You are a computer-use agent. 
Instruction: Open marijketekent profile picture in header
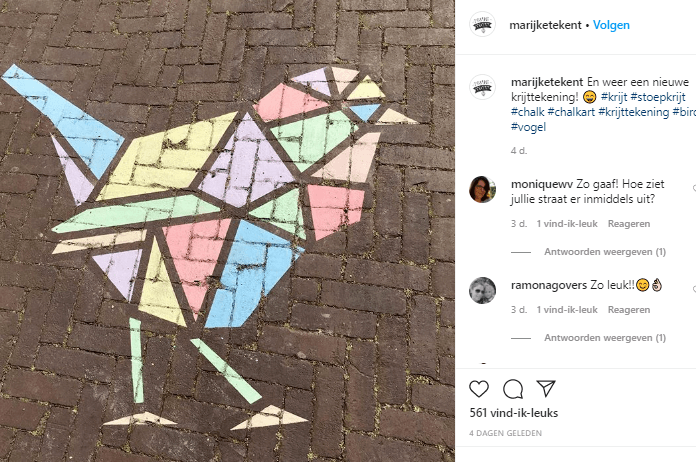pos(482,24)
